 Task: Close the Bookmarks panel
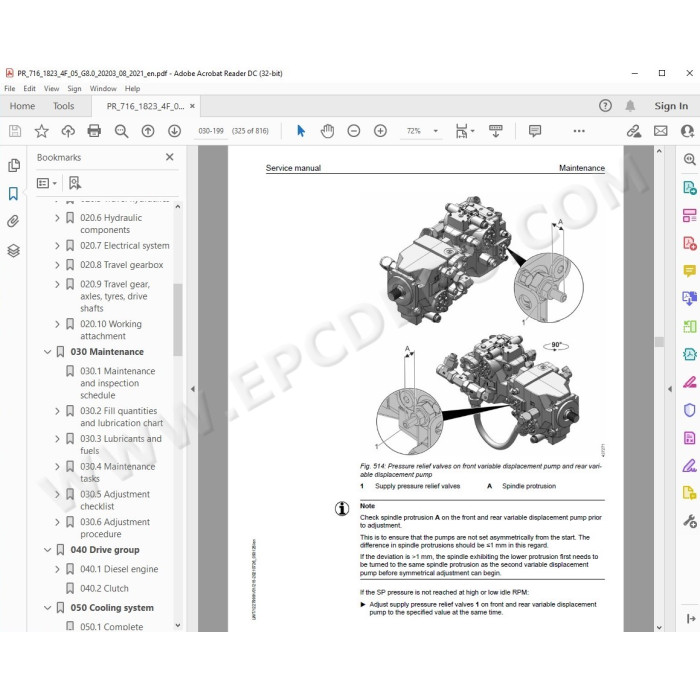pyautogui.click(x=170, y=157)
